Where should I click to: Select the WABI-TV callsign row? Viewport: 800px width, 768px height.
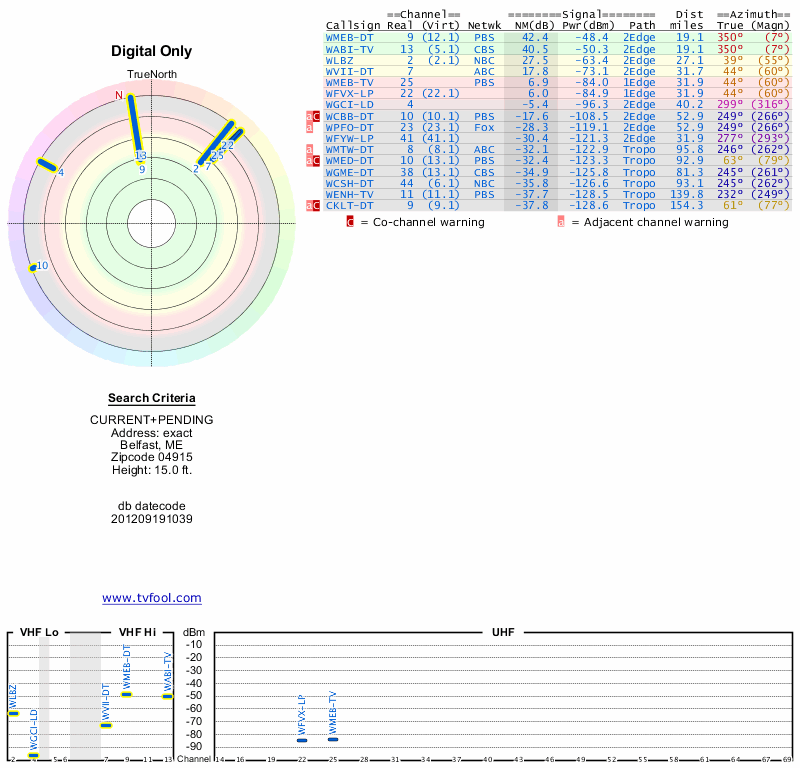349,48
